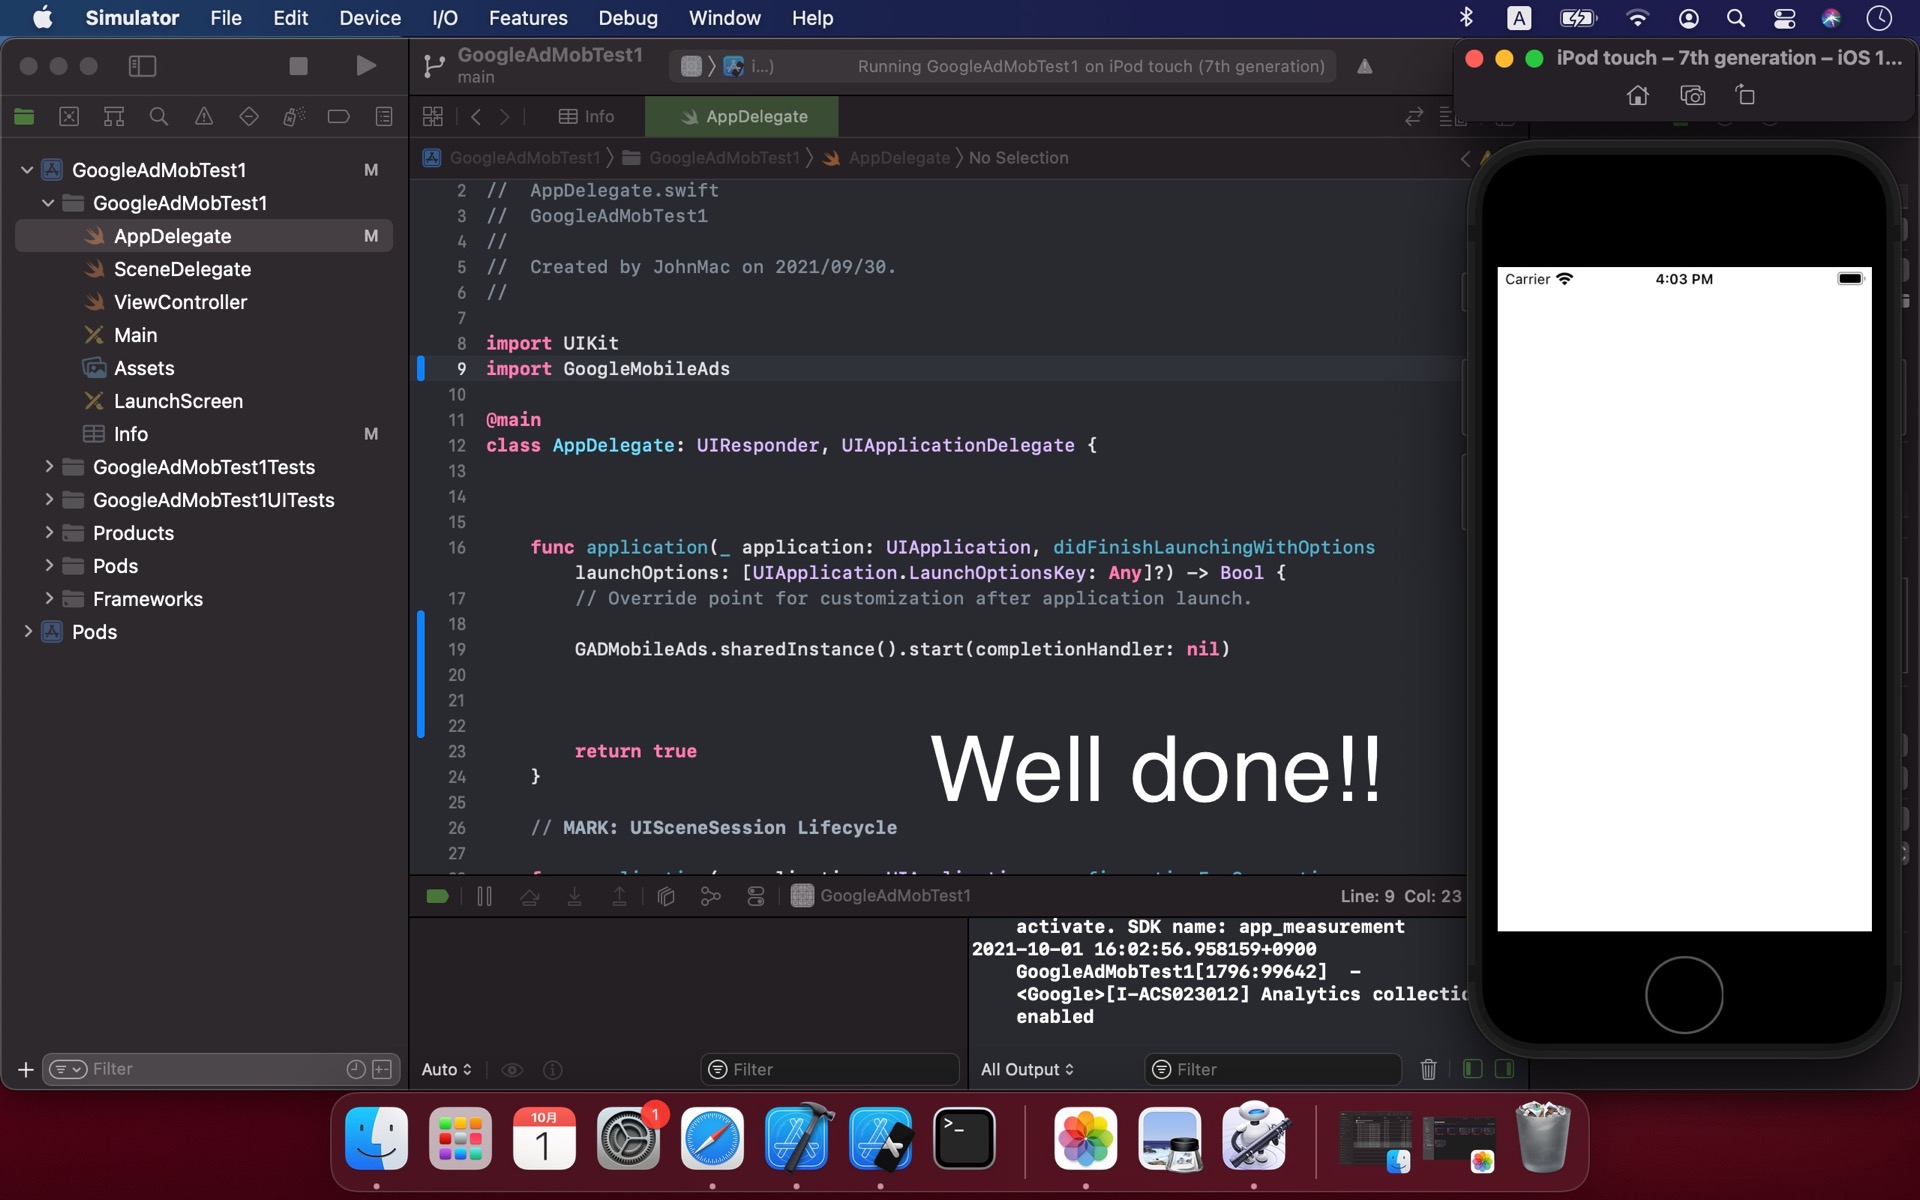Toggle the code review arrows button
The height and width of the screenshot is (1200, 1920).
click(x=1414, y=117)
